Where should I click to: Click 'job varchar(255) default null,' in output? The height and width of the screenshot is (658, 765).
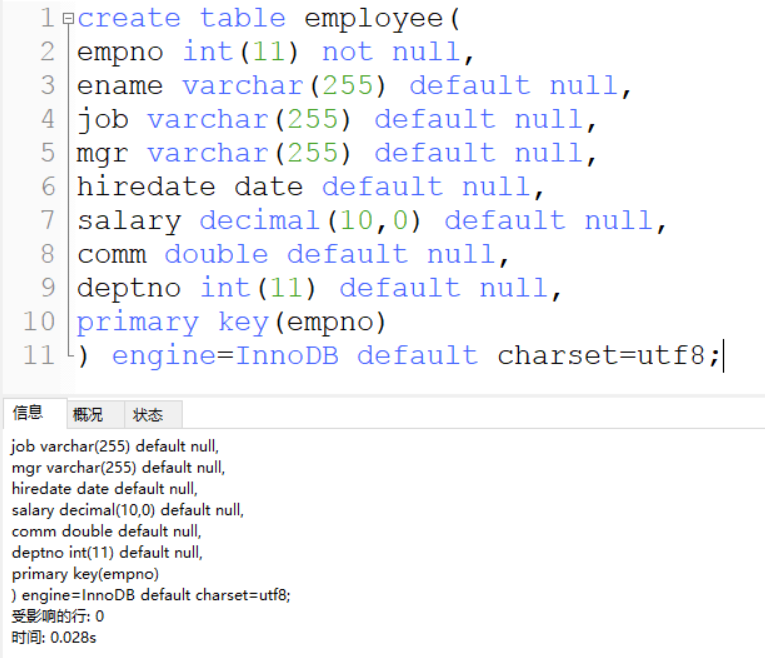pos(115,447)
